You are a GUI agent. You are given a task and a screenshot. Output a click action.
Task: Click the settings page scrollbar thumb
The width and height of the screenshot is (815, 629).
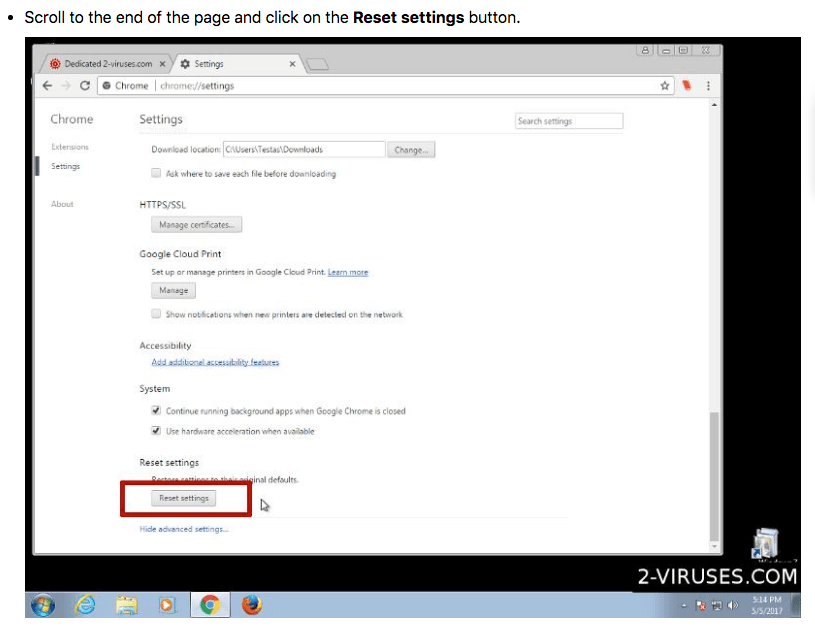pyautogui.click(x=714, y=476)
